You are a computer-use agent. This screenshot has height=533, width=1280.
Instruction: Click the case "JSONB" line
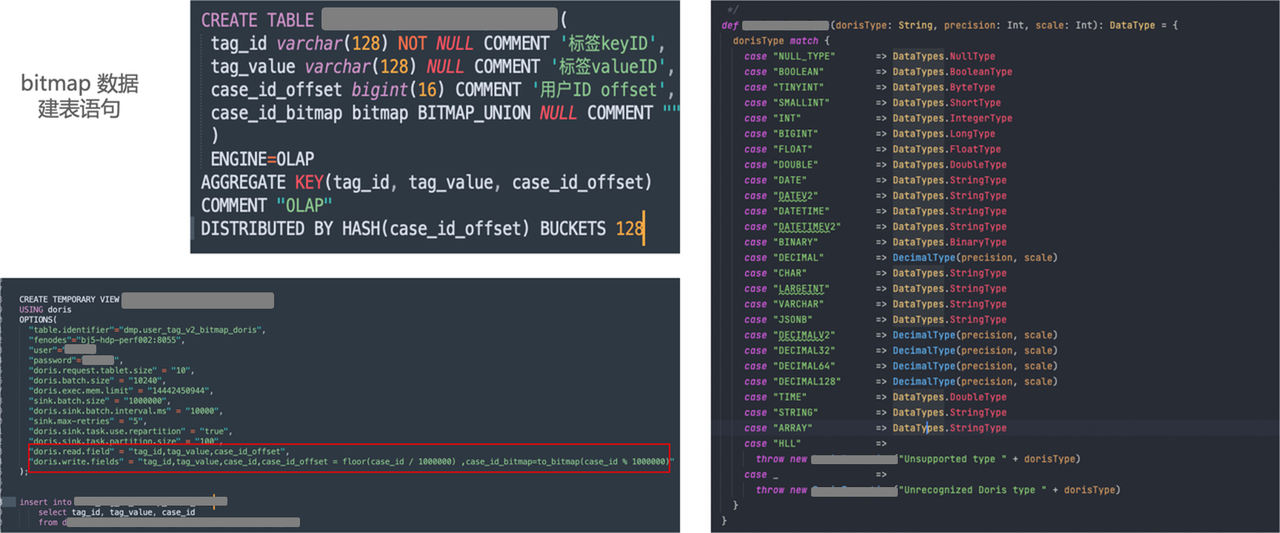click(875, 320)
